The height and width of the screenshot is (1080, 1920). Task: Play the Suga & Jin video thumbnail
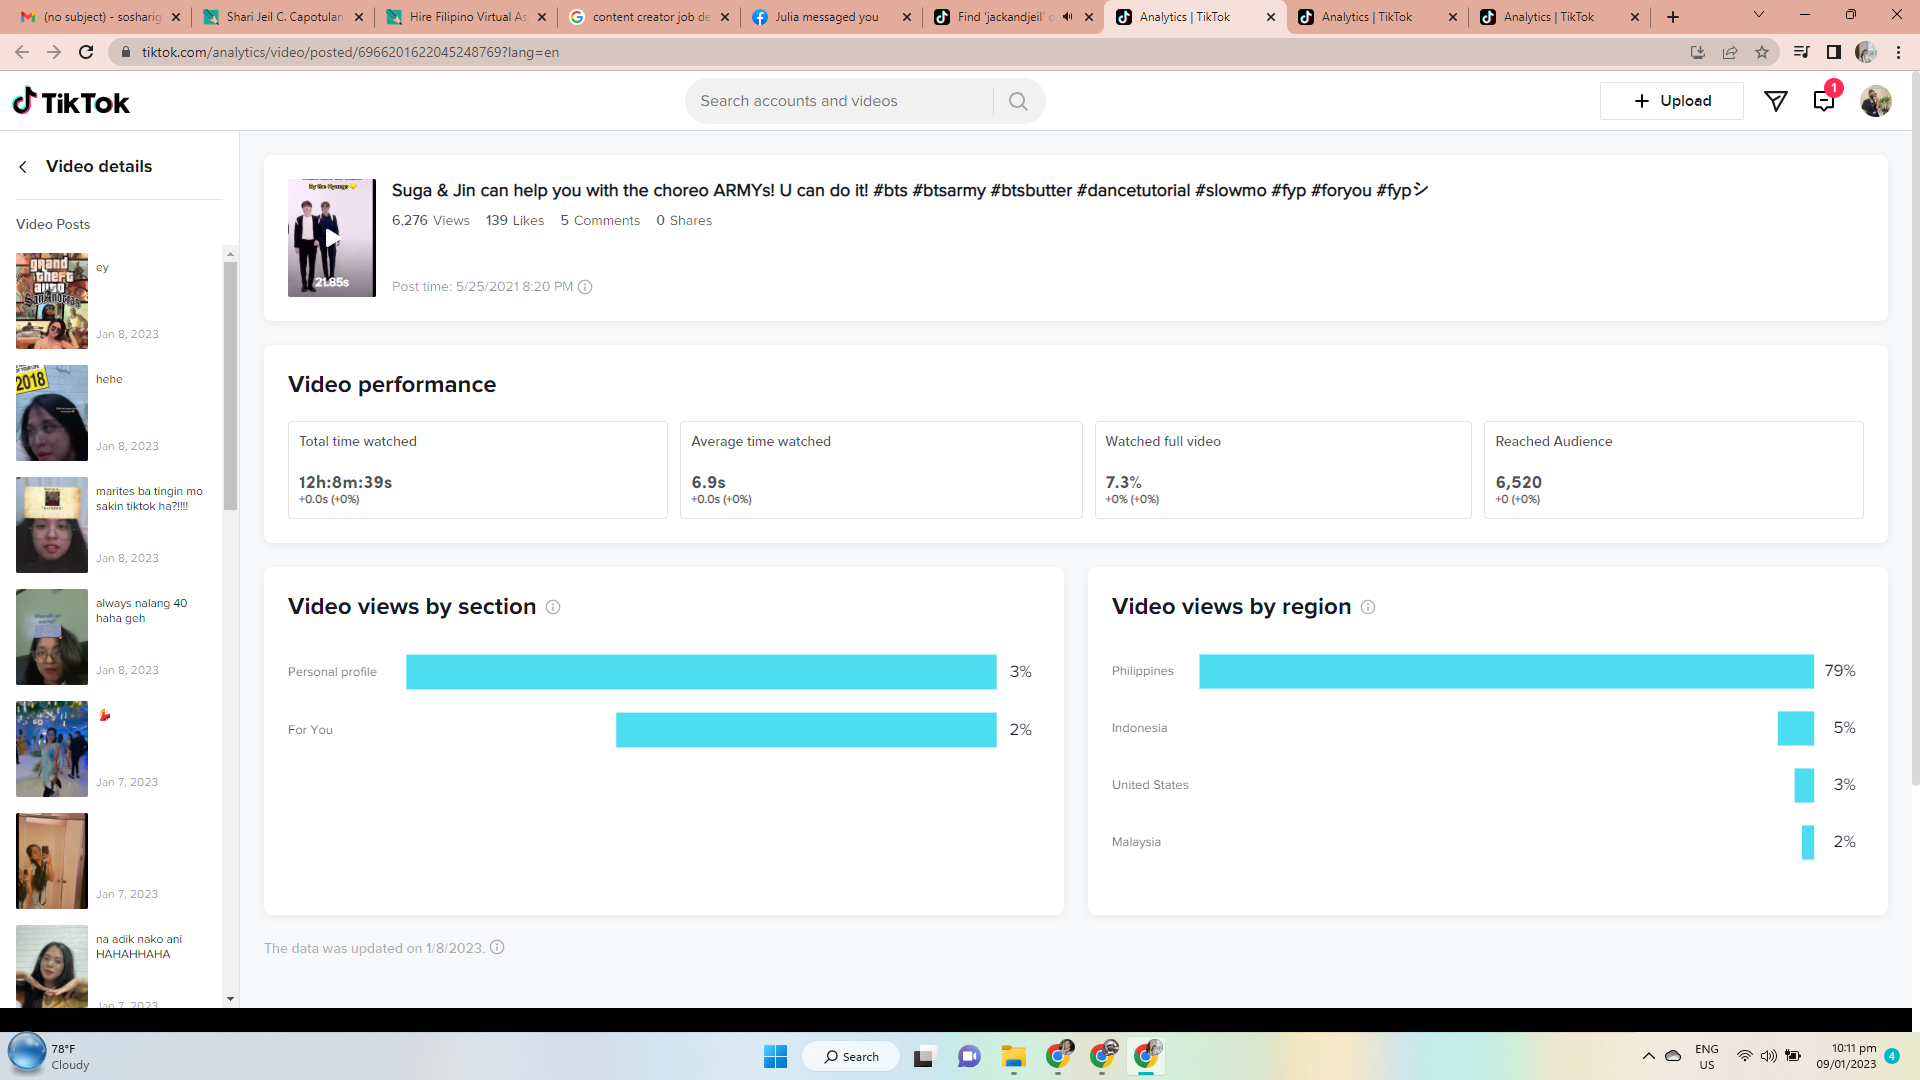331,238
